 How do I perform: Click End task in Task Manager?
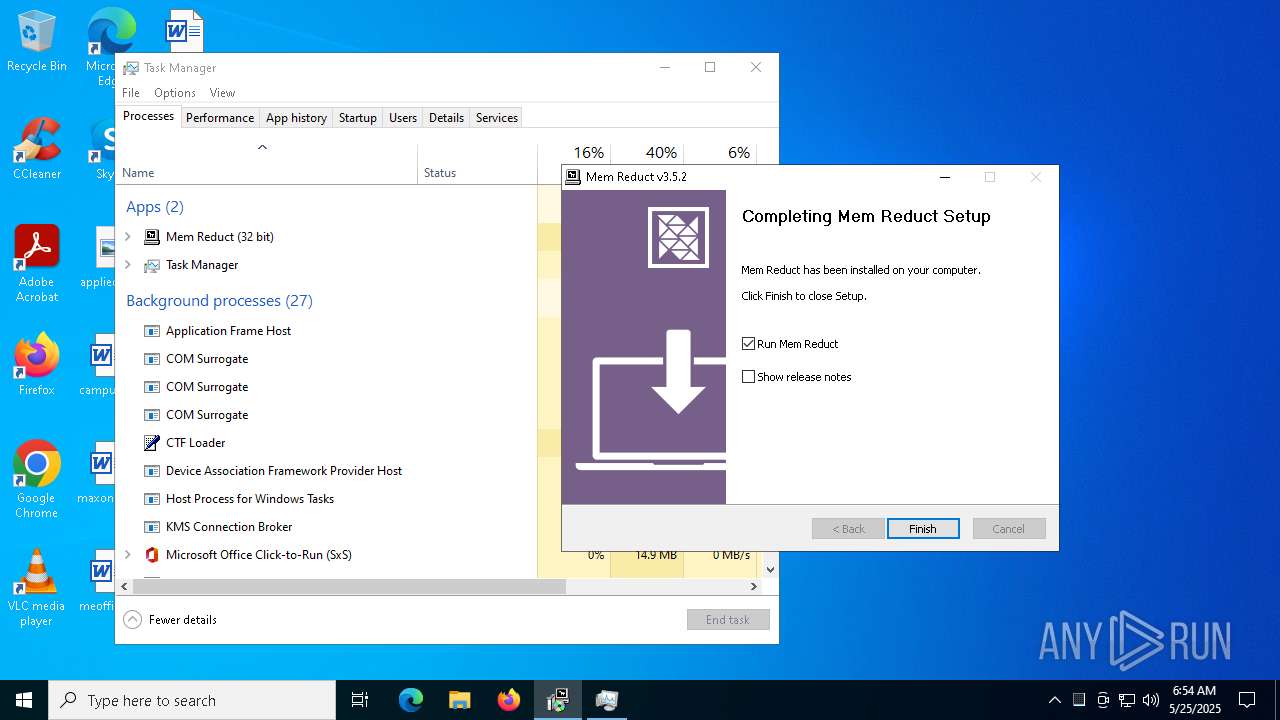coord(728,620)
